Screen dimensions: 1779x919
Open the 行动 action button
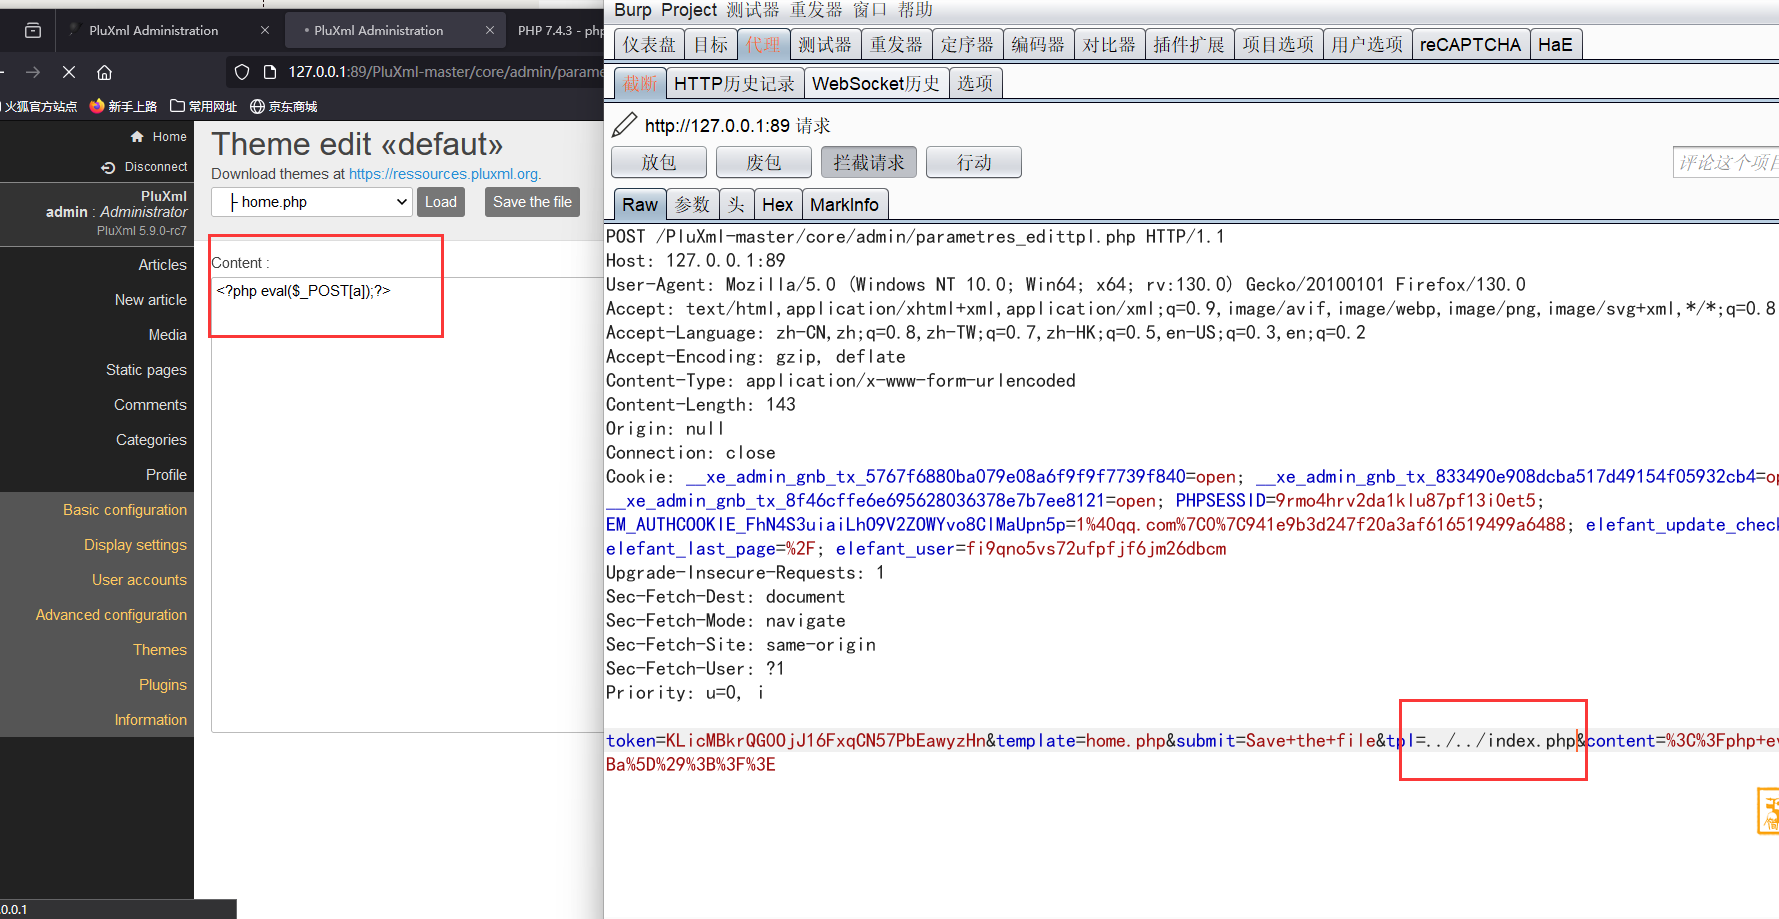click(x=974, y=162)
